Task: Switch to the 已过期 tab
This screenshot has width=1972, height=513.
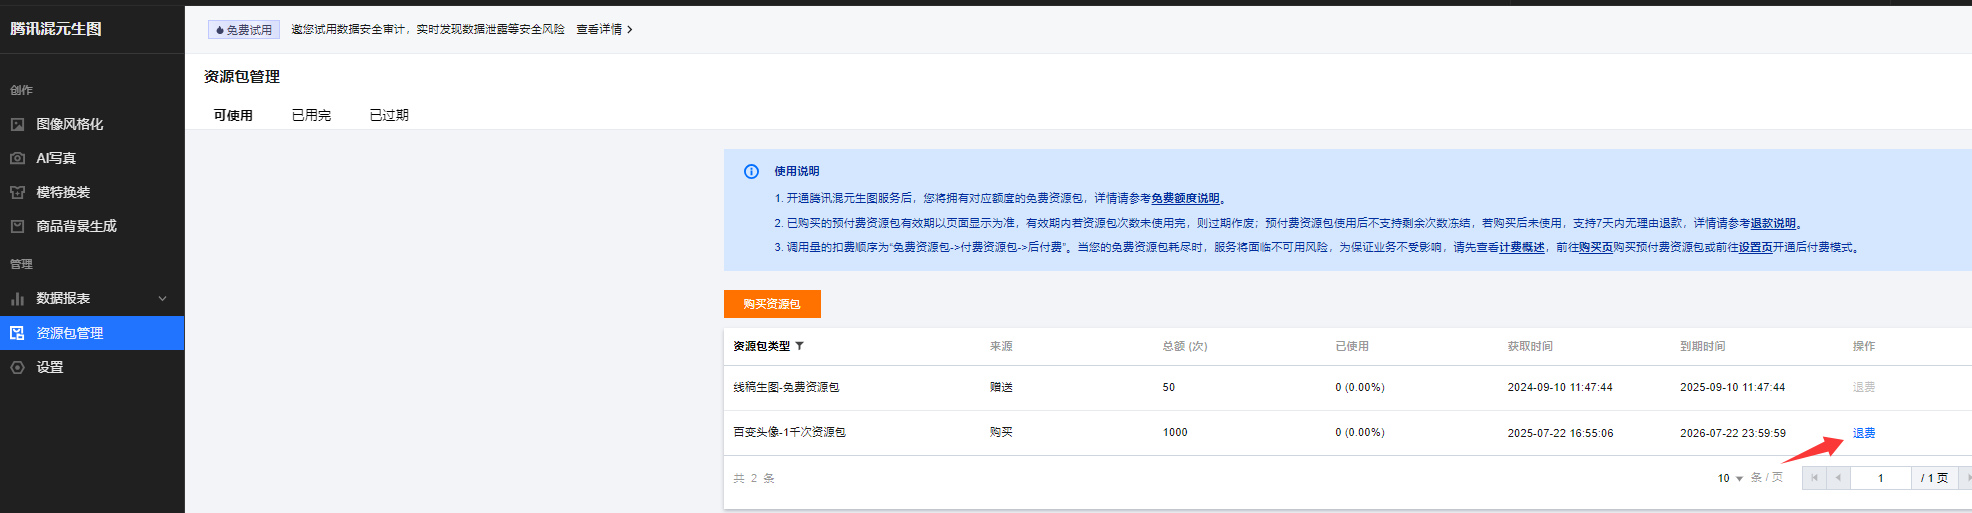Action: tap(389, 116)
